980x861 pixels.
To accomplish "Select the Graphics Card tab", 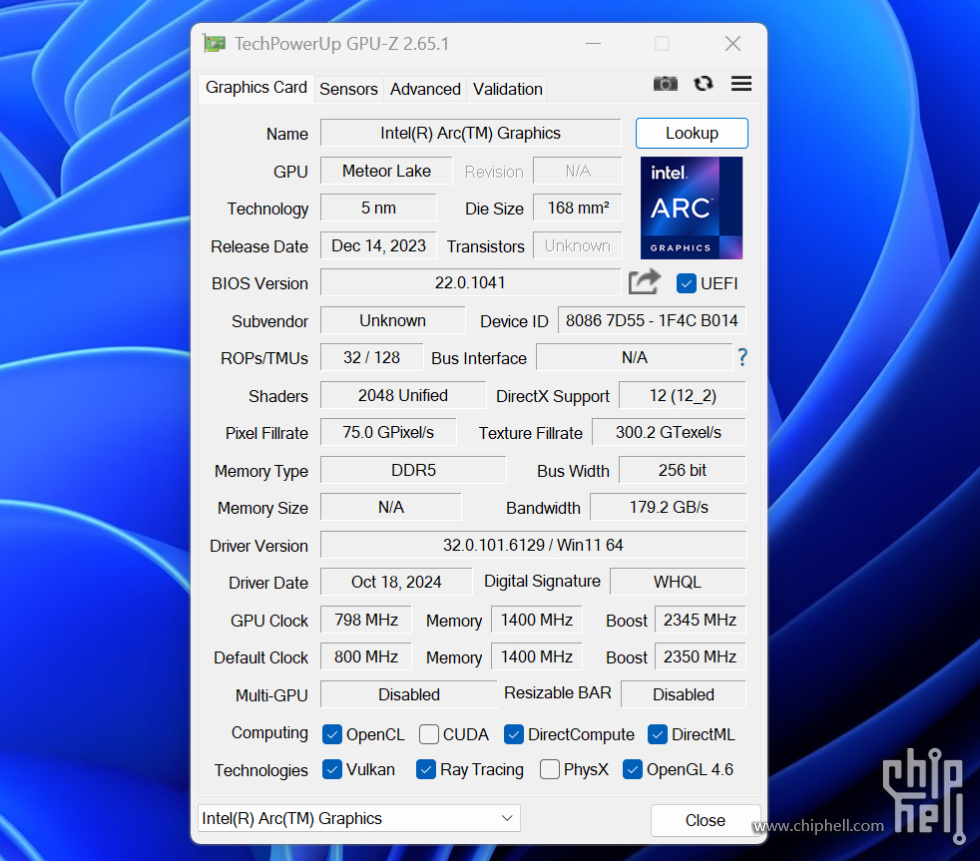I will pyautogui.click(x=256, y=87).
